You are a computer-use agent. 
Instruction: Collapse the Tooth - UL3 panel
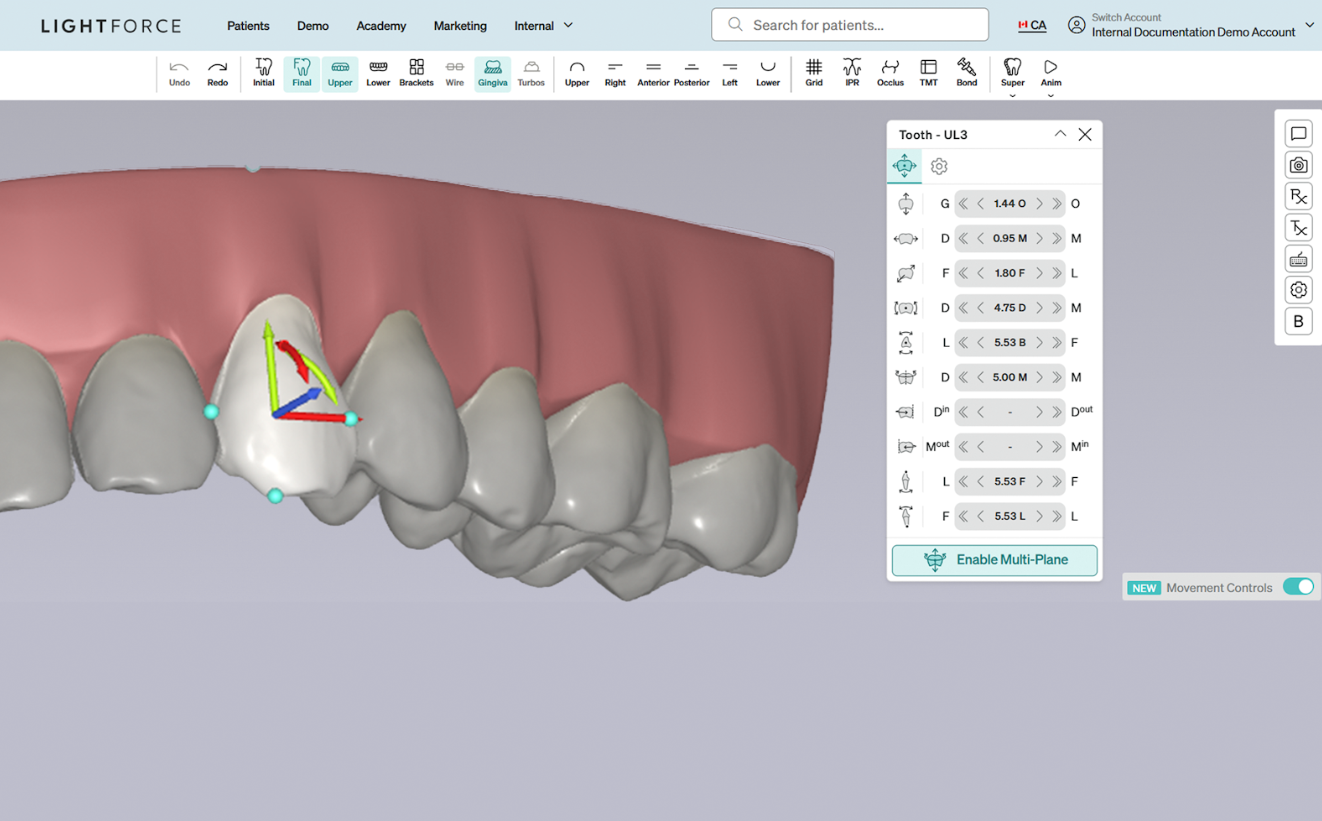[1060, 134]
